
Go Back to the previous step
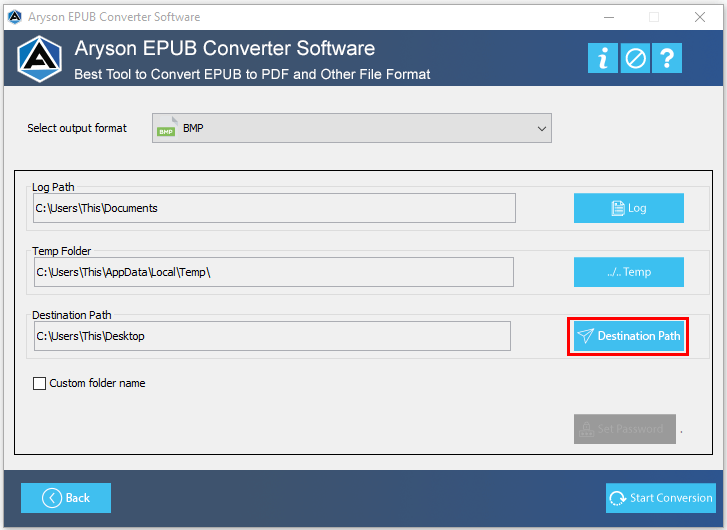(x=66, y=498)
